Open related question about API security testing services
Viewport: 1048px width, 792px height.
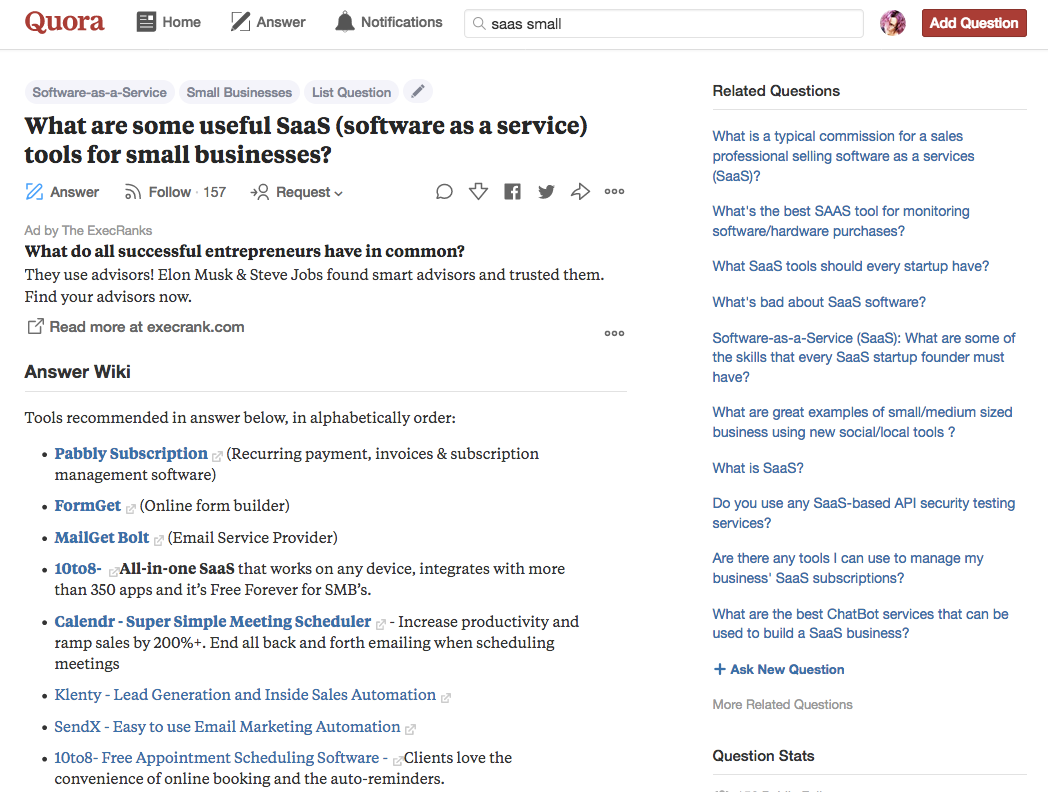pos(864,513)
